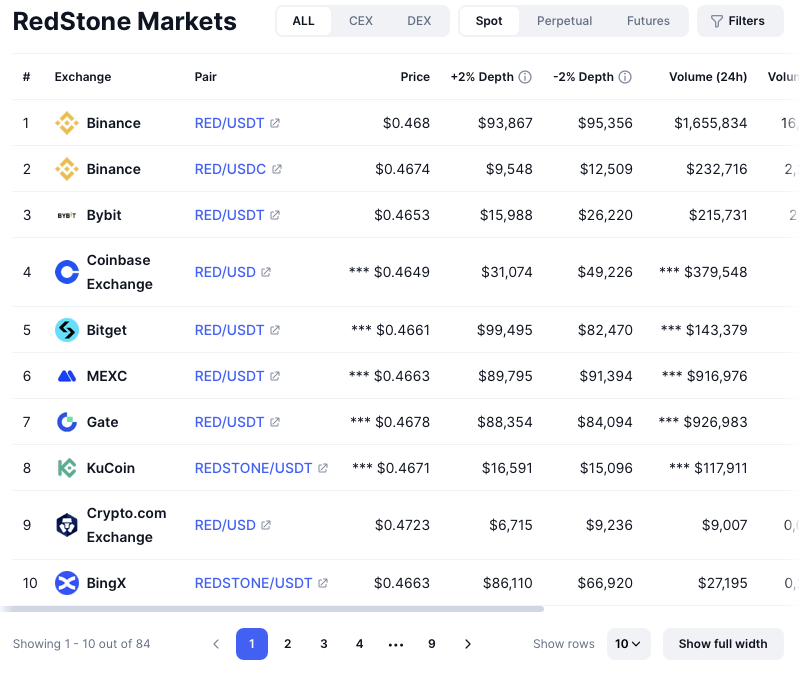This screenshot has width=800, height=675.
Task: Jump to page 9
Action: coord(432,644)
